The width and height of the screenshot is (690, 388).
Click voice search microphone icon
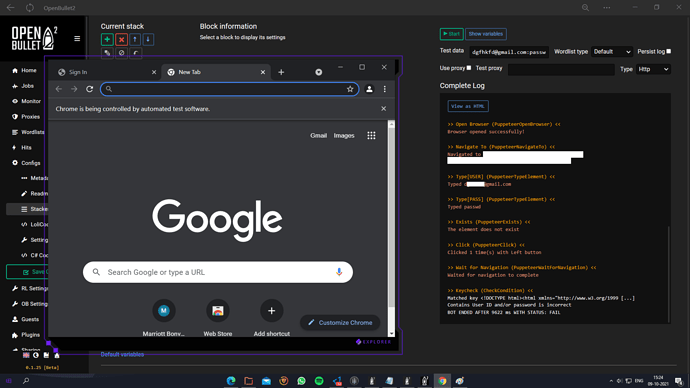[x=339, y=272]
